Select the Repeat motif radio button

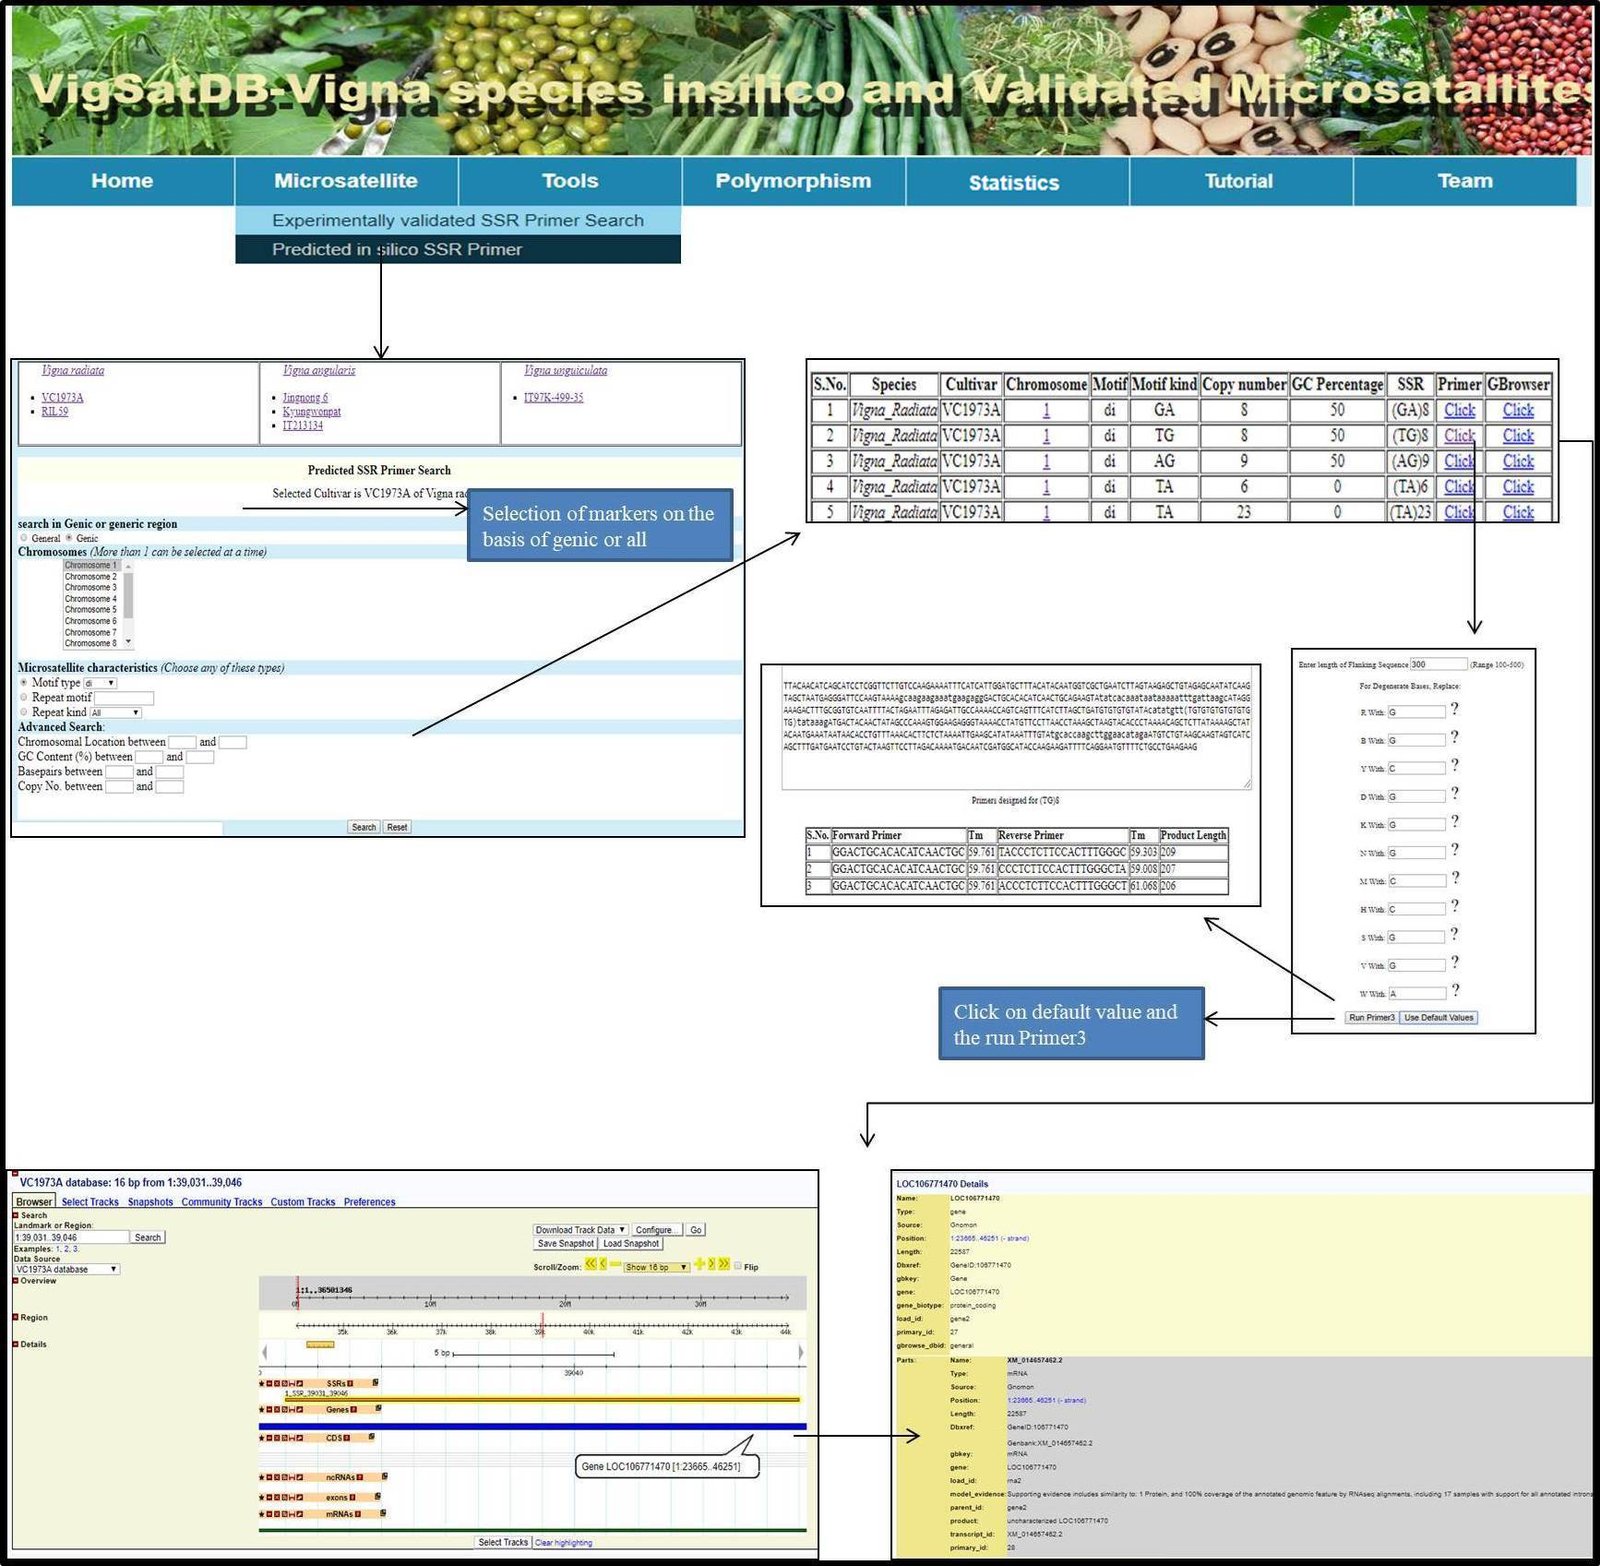click(24, 697)
